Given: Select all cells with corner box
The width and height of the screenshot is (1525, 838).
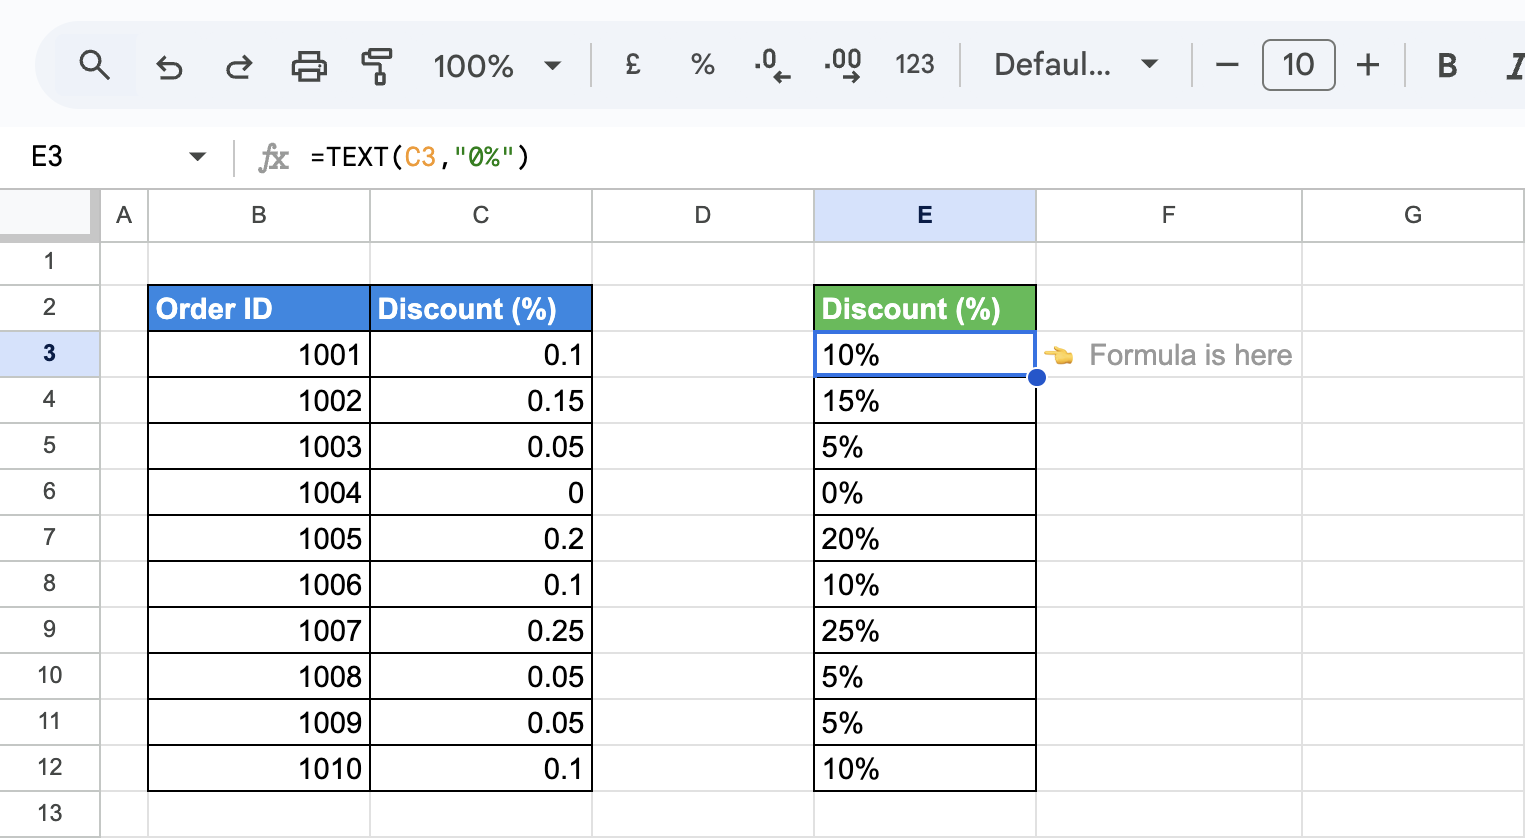Looking at the screenshot, I should (x=49, y=215).
